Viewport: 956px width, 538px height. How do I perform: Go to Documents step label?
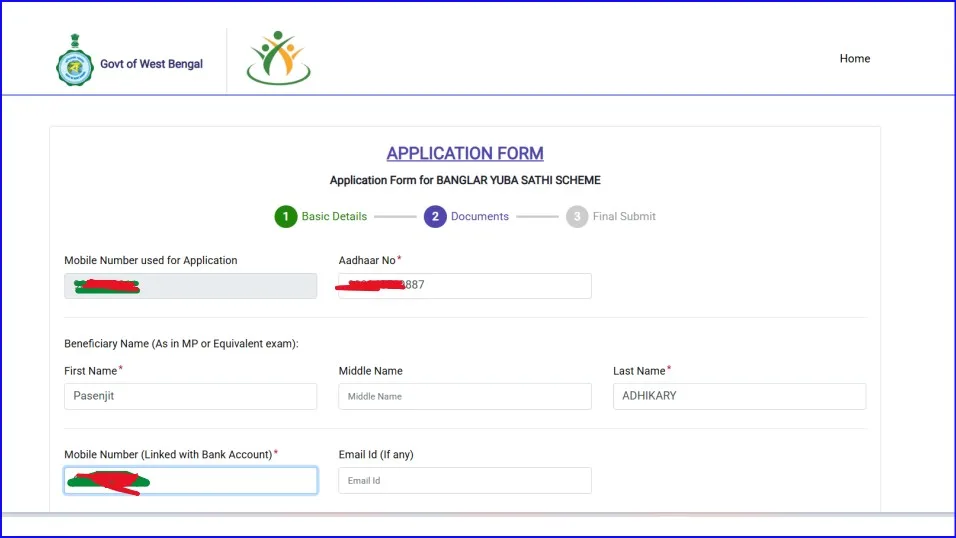(480, 217)
